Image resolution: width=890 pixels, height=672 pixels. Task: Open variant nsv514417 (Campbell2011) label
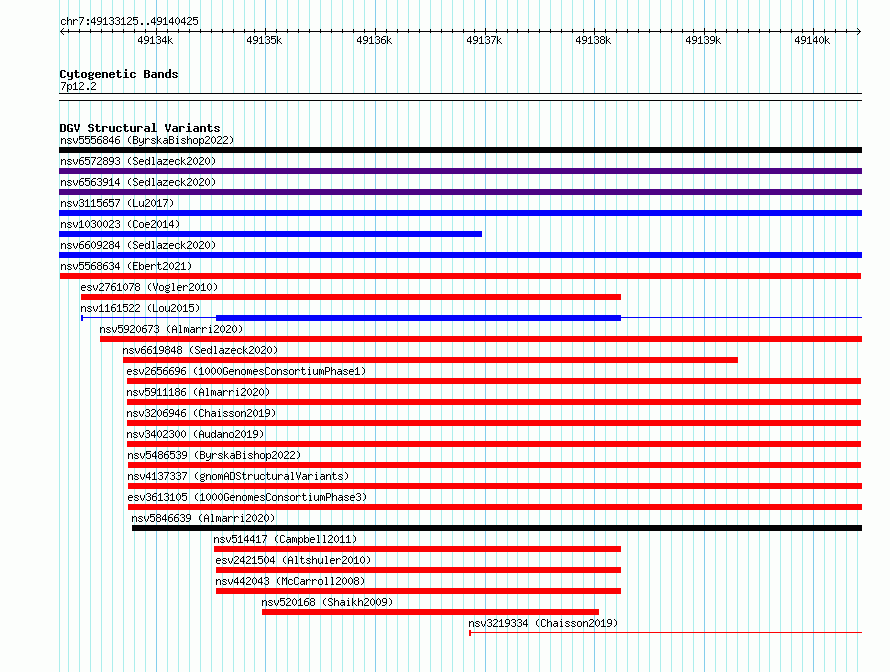tap(285, 539)
